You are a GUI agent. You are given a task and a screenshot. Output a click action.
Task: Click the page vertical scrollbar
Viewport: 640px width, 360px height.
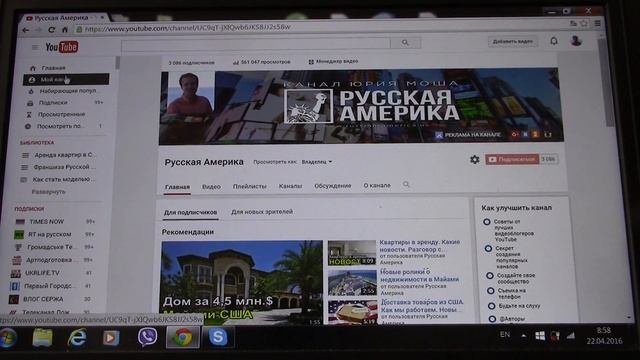point(609,82)
